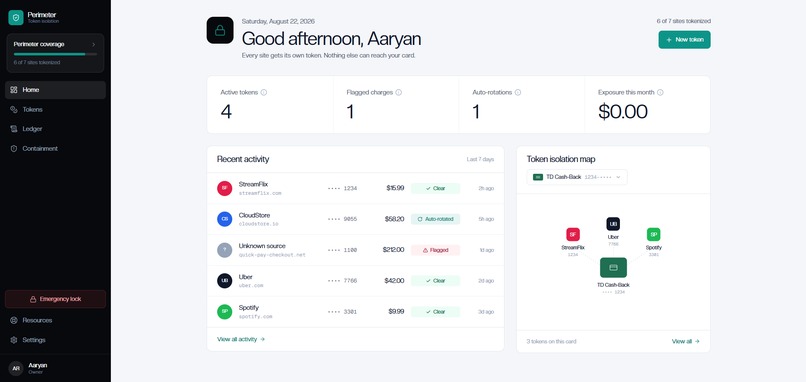
Task: Click the $0.00 exposure value
Action: (x=622, y=112)
